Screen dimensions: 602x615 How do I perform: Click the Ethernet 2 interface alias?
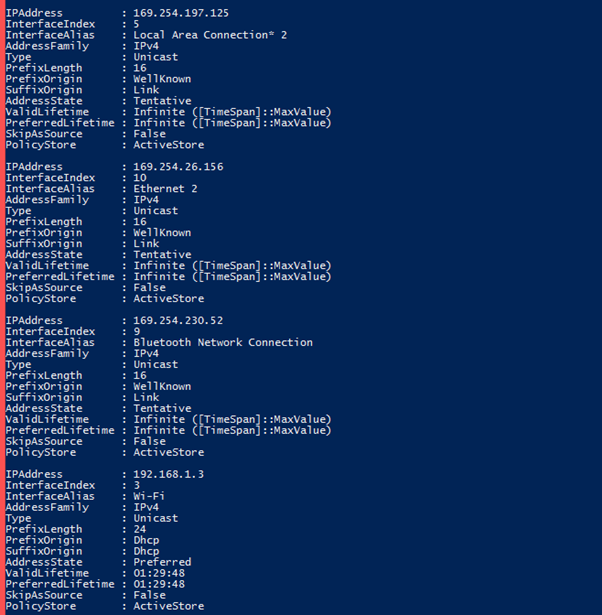tap(165, 189)
